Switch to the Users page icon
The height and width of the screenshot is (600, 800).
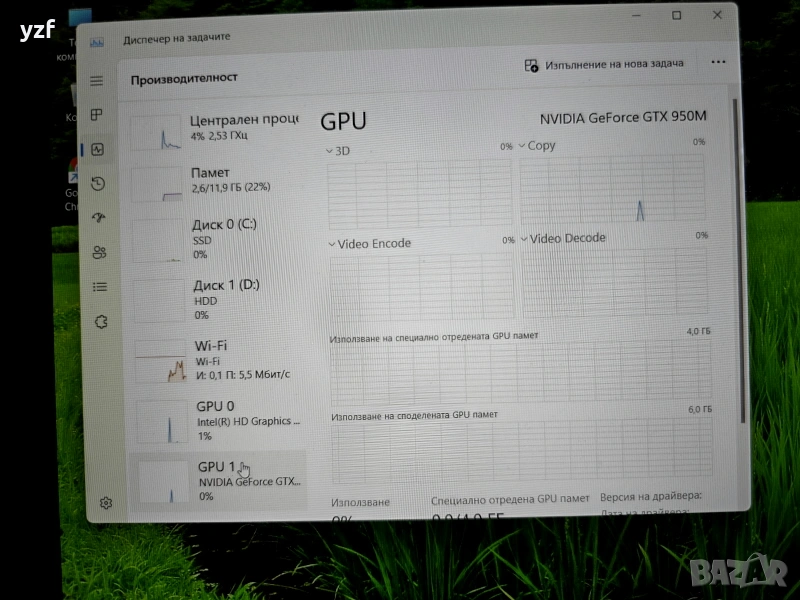98,252
